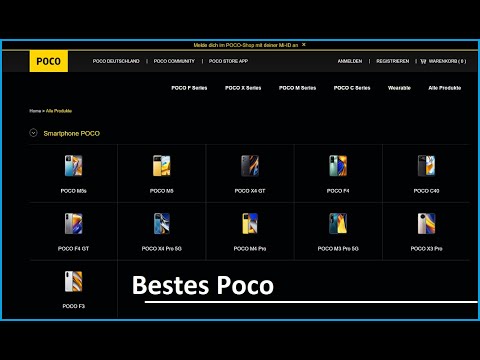Select the POCO M5s phone image

pos(73,165)
